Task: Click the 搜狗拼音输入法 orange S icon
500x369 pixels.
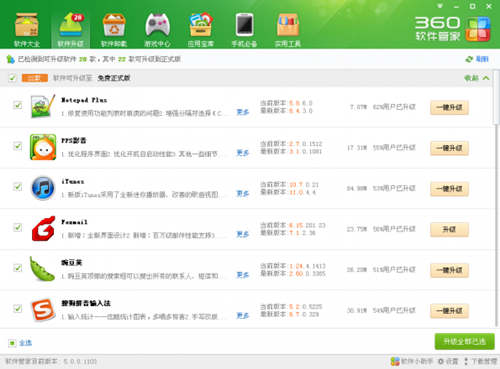Action: tap(43, 310)
